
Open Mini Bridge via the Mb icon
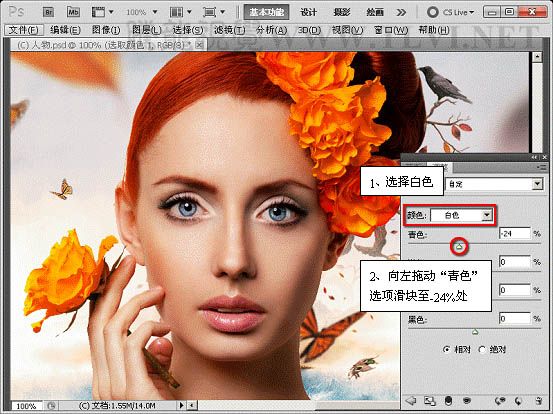coord(73,12)
